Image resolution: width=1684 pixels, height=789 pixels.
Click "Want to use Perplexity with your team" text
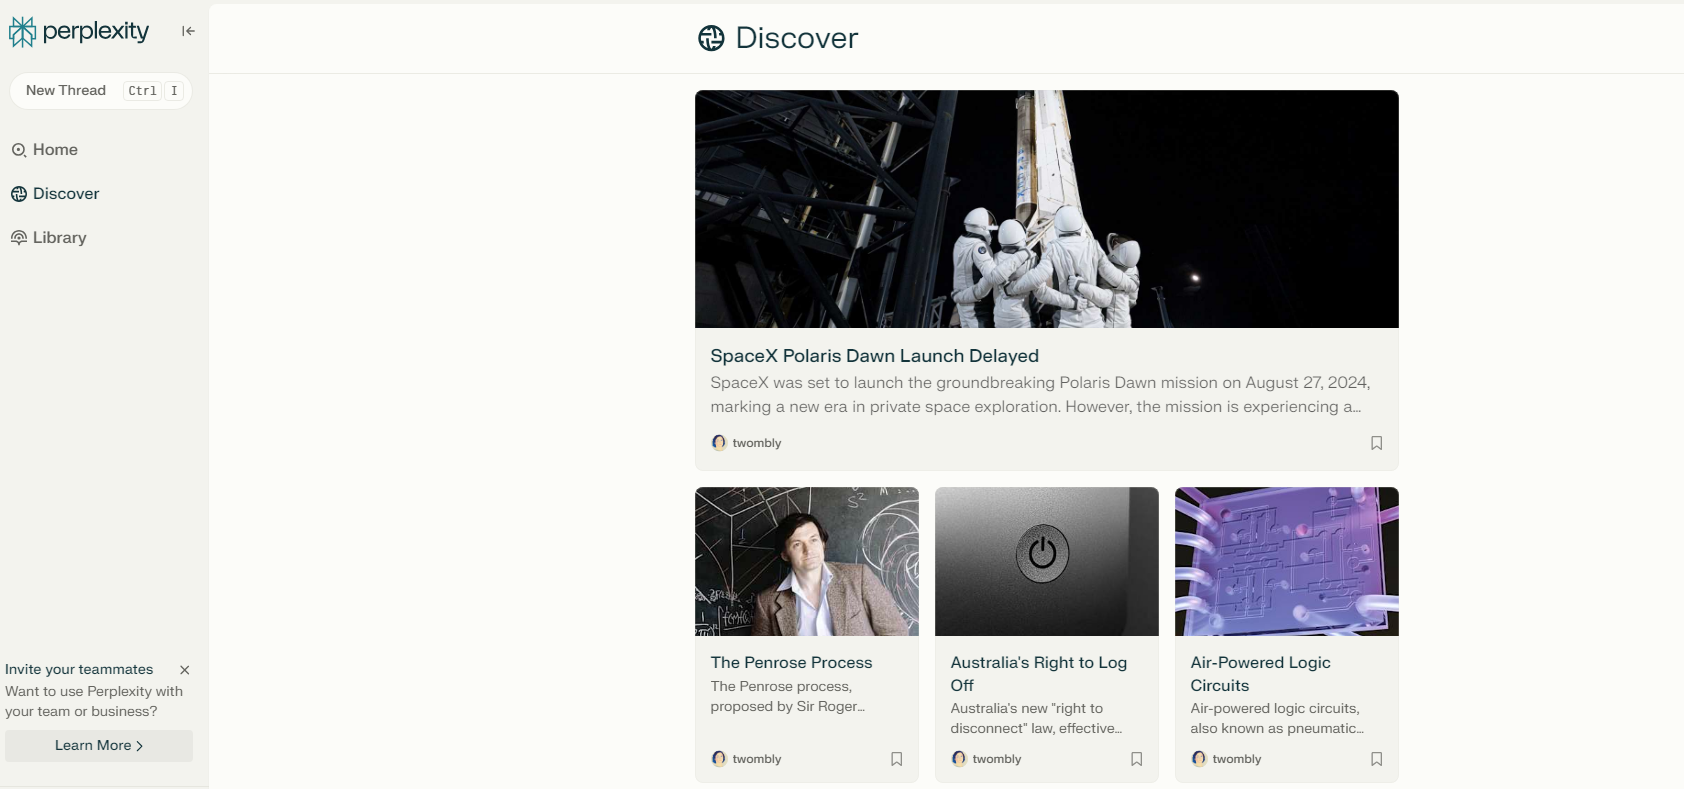(94, 702)
